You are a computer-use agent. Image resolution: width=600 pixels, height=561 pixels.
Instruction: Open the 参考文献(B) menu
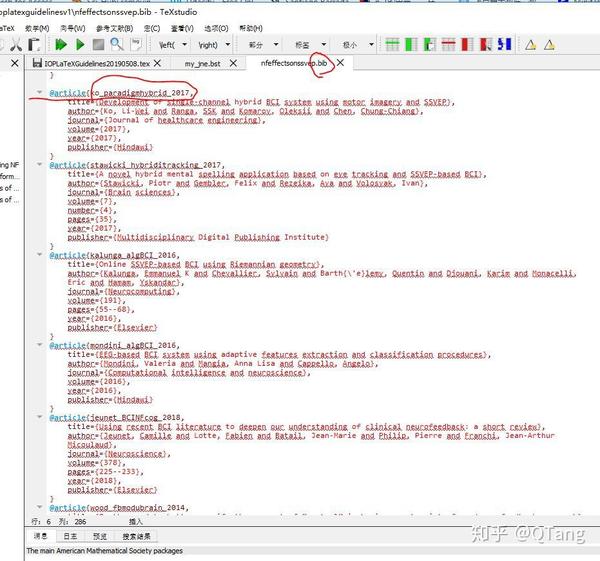(x=114, y=28)
